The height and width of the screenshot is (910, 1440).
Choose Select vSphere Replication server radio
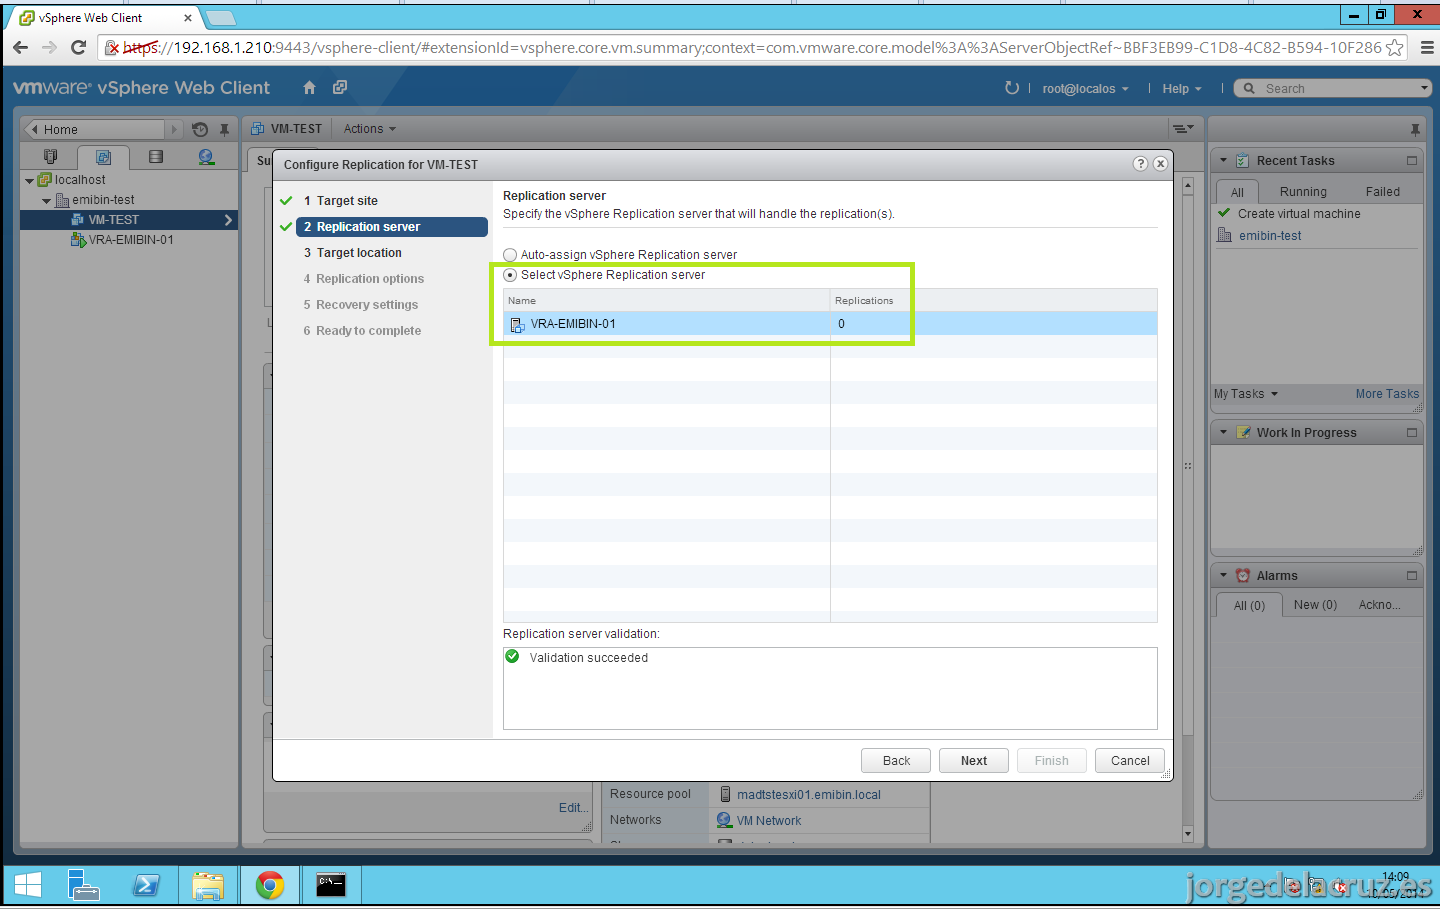[510, 275]
